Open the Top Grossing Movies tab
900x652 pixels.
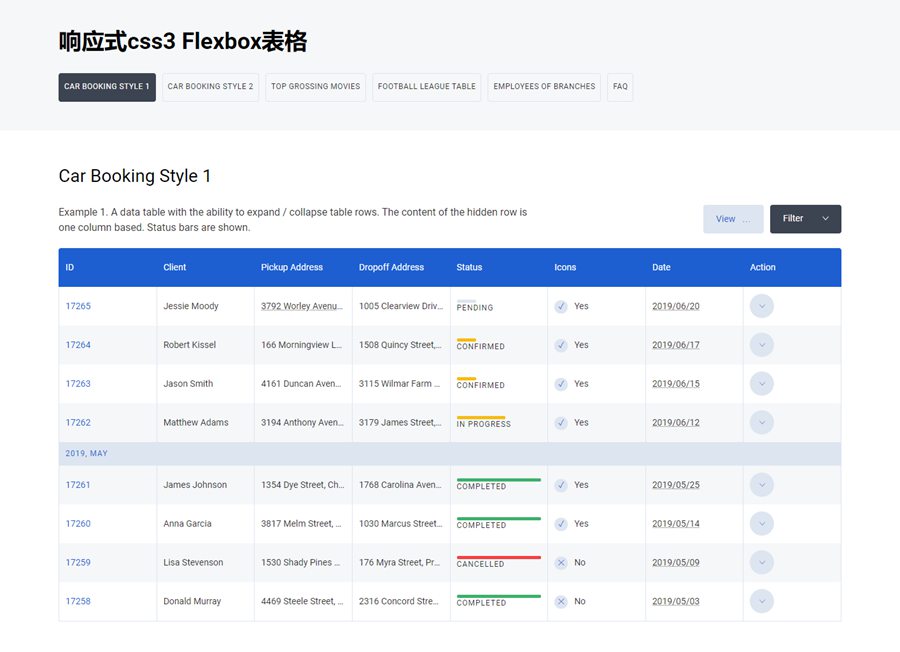[315, 87]
